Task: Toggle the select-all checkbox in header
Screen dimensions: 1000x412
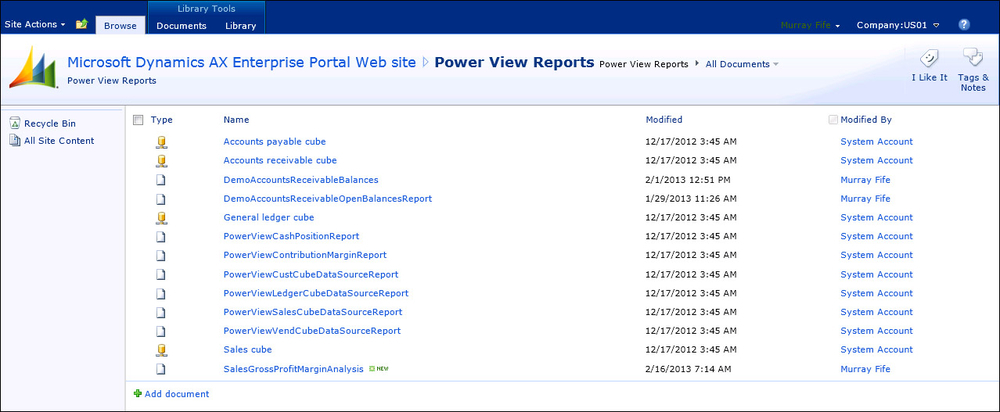Action: (x=138, y=120)
